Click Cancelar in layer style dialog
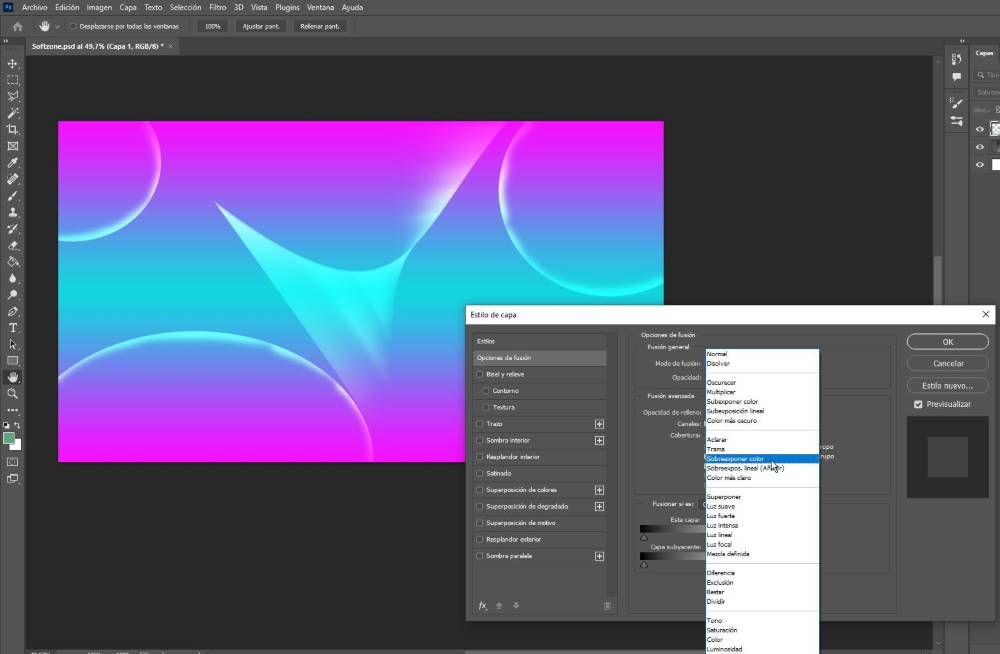The image size is (1000, 654). 948,364
